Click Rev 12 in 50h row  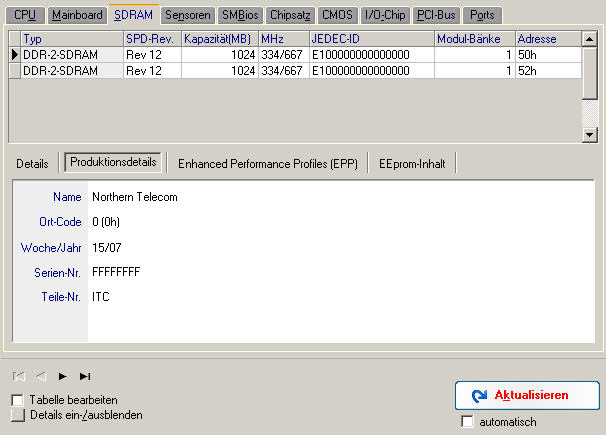tap(152, 55)
